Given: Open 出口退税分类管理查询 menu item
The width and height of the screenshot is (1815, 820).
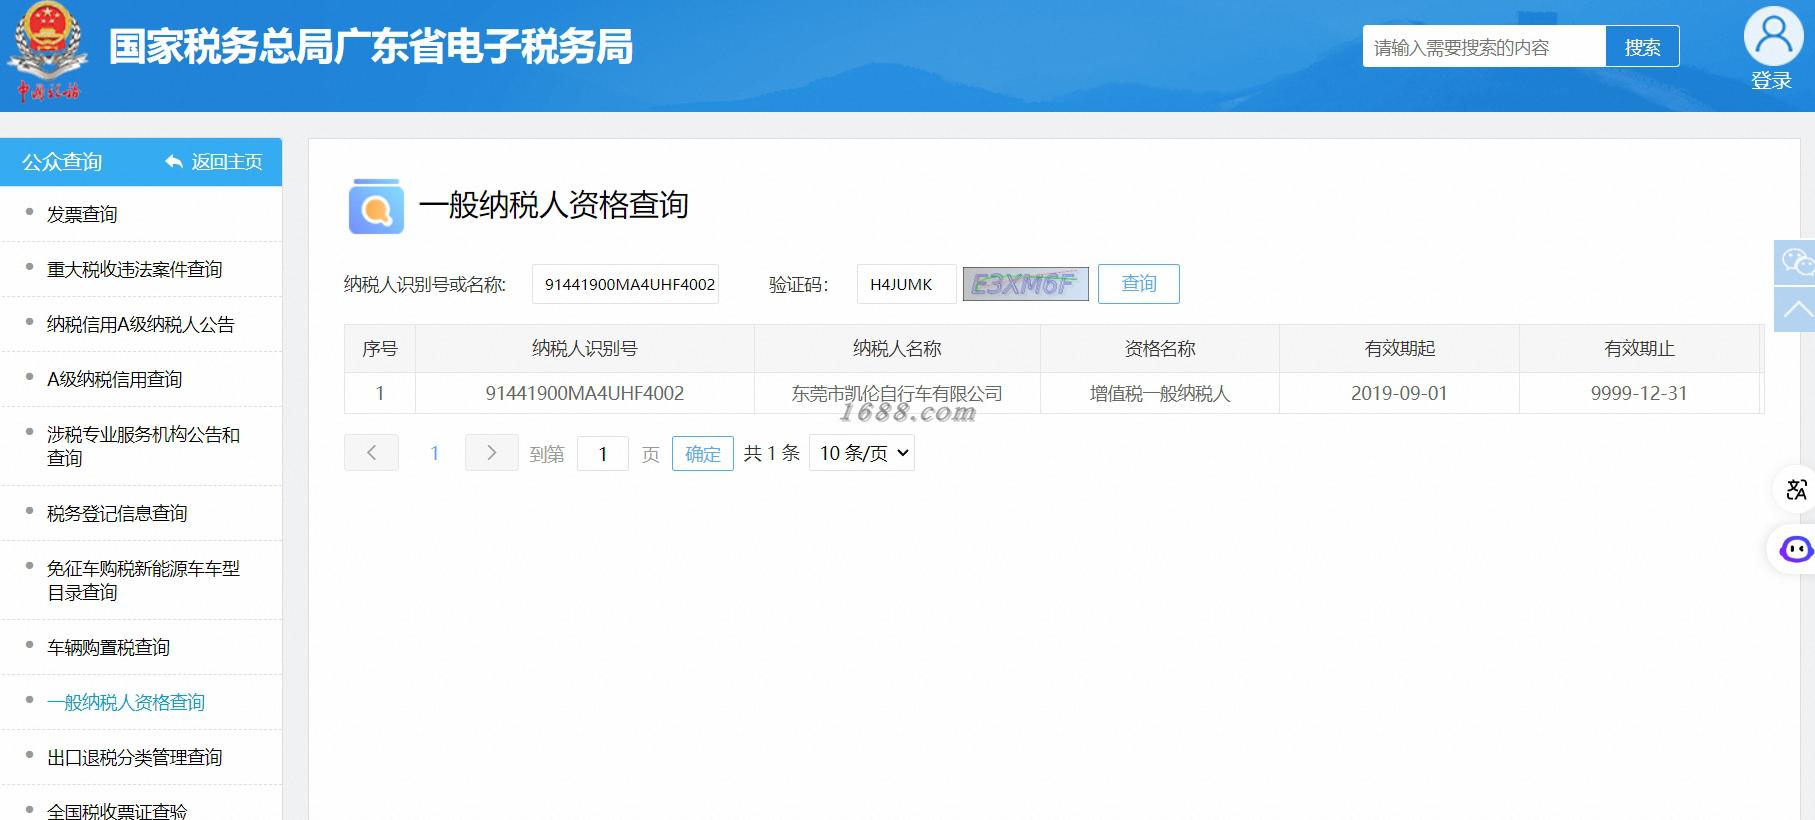Looking at the screenshot, I should (x=134, y=757).
